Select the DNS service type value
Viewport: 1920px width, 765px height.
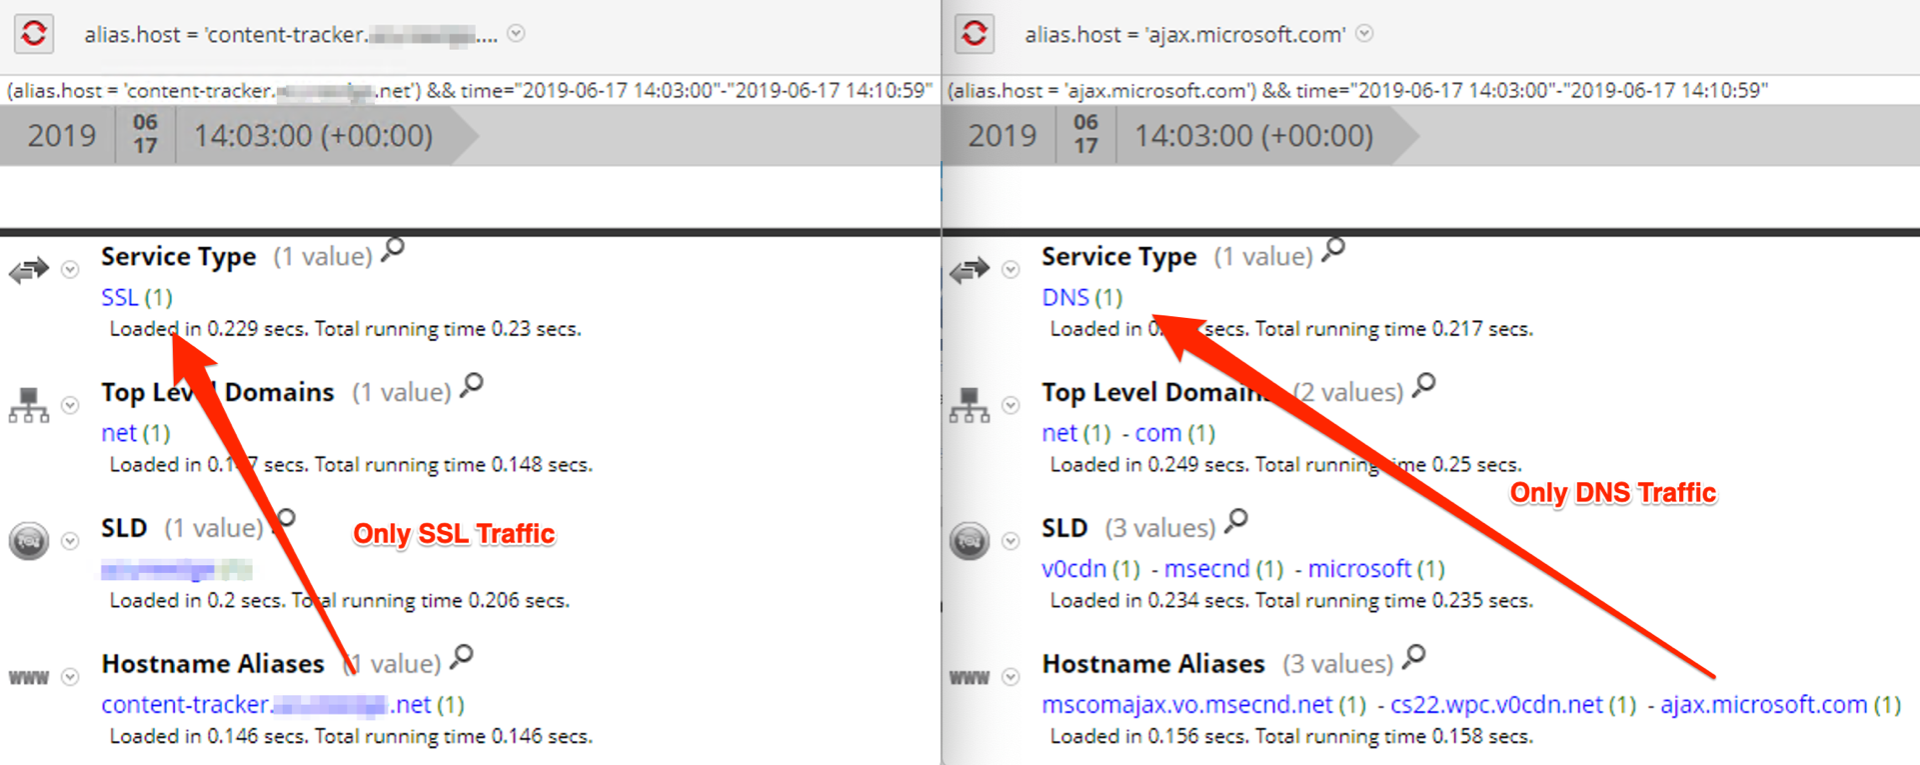[1065, 298]
